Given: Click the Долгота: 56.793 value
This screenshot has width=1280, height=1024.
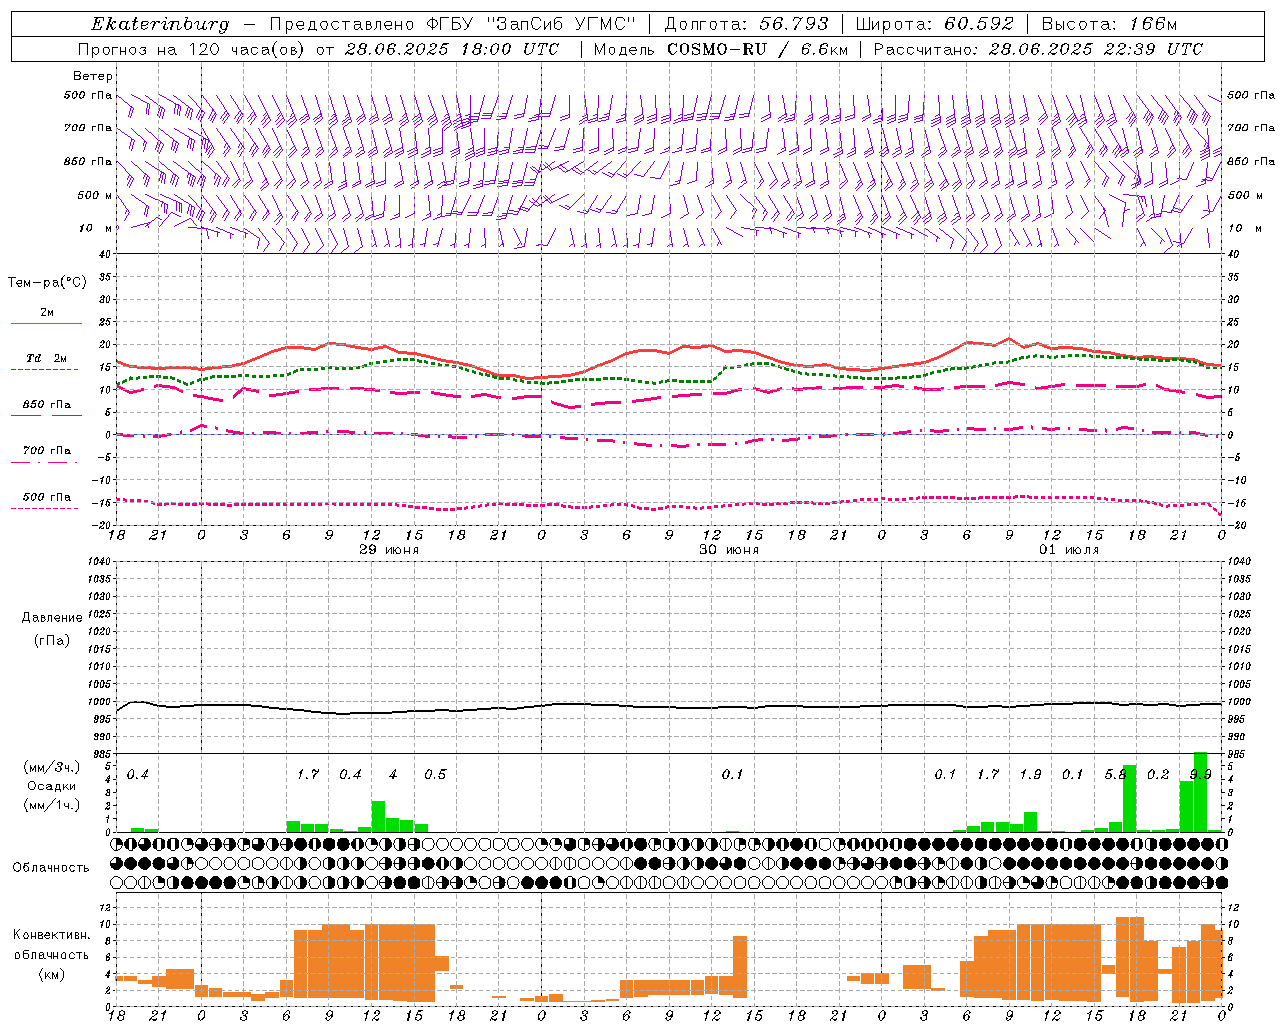Looking at the screenshot, I should 746,24.
